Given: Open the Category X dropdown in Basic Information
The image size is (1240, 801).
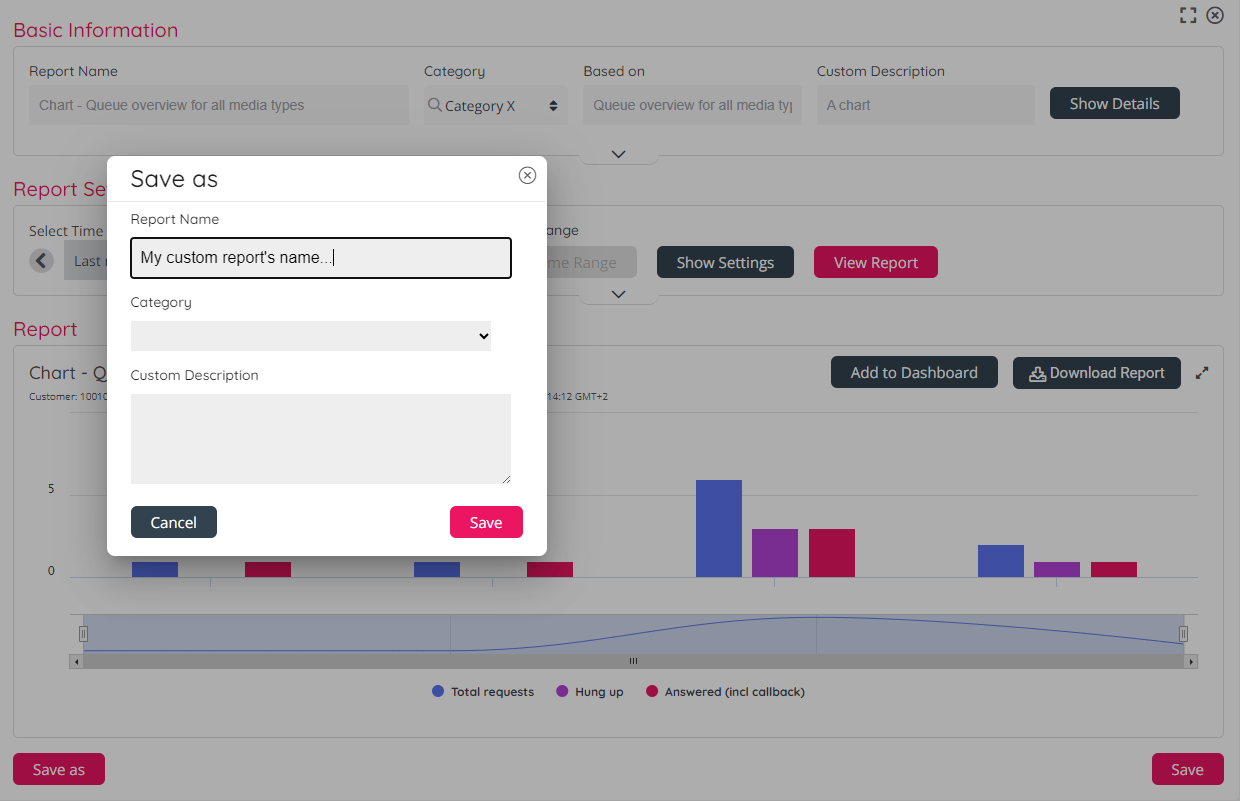Looking at the screenshot, I should pos(495,106).
